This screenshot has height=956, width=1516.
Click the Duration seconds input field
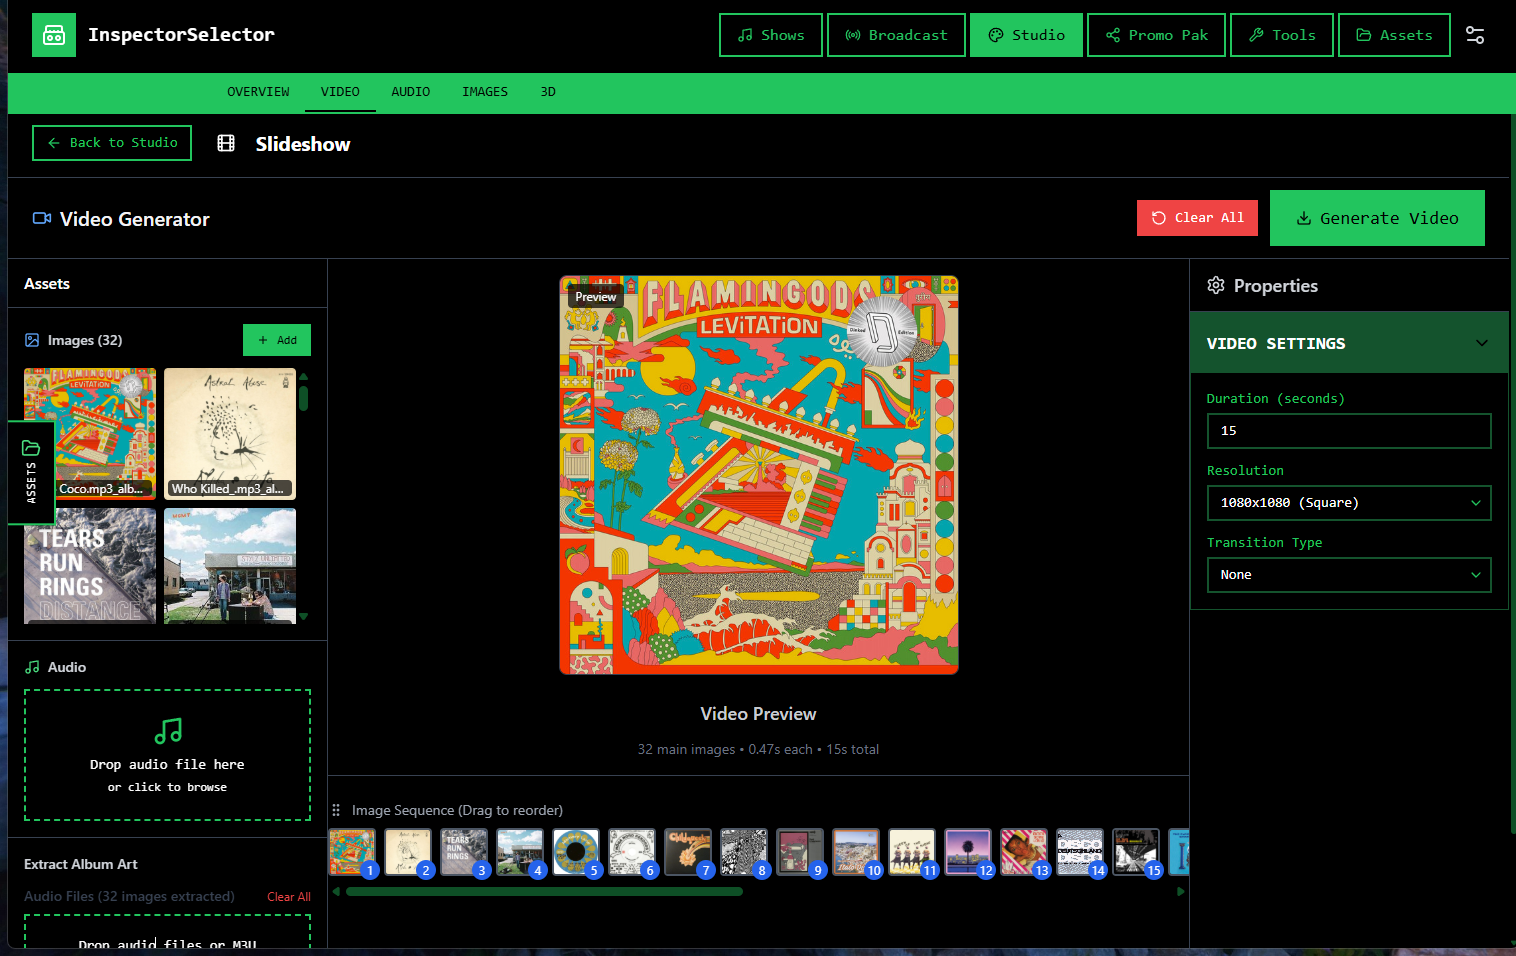[1348, 431]
